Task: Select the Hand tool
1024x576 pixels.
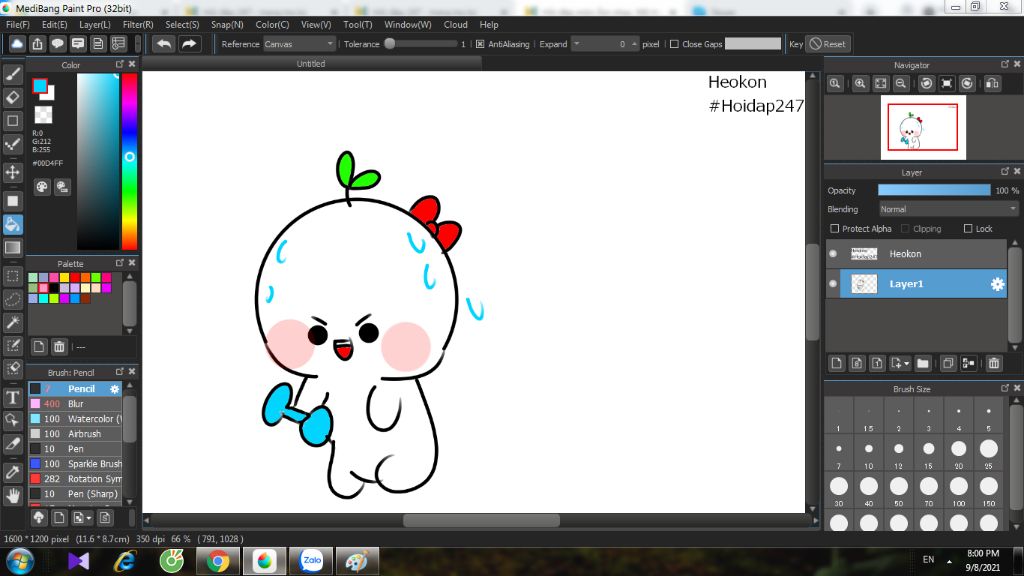Action: pos(12,496)
